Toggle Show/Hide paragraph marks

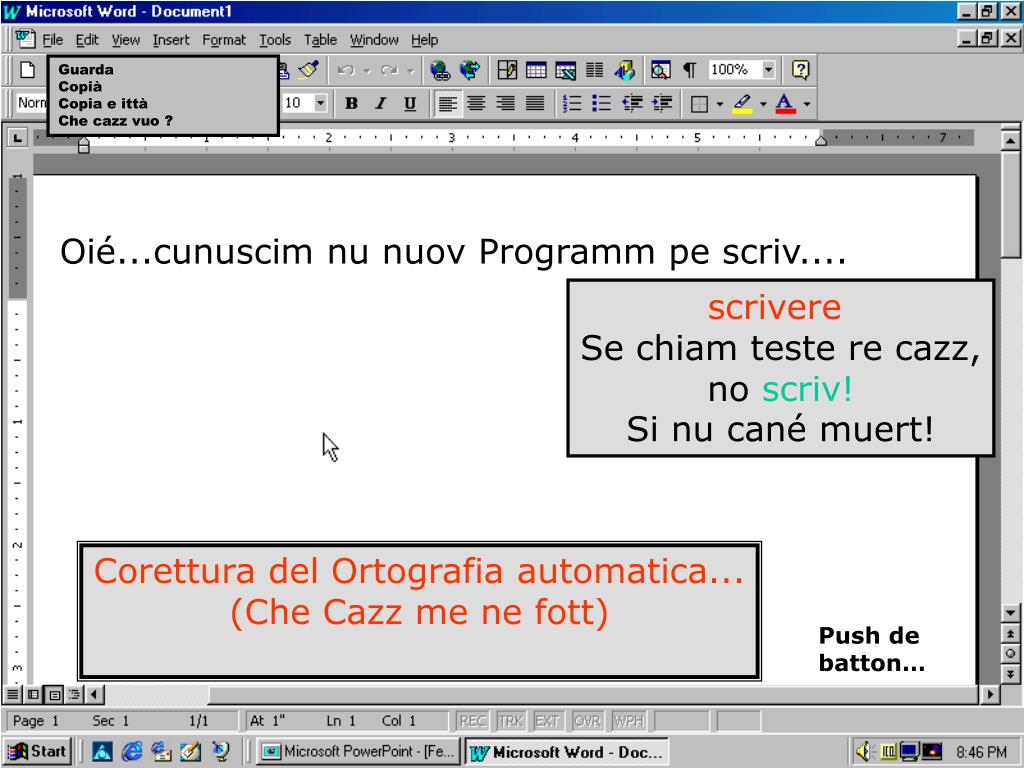coord(690,70)
